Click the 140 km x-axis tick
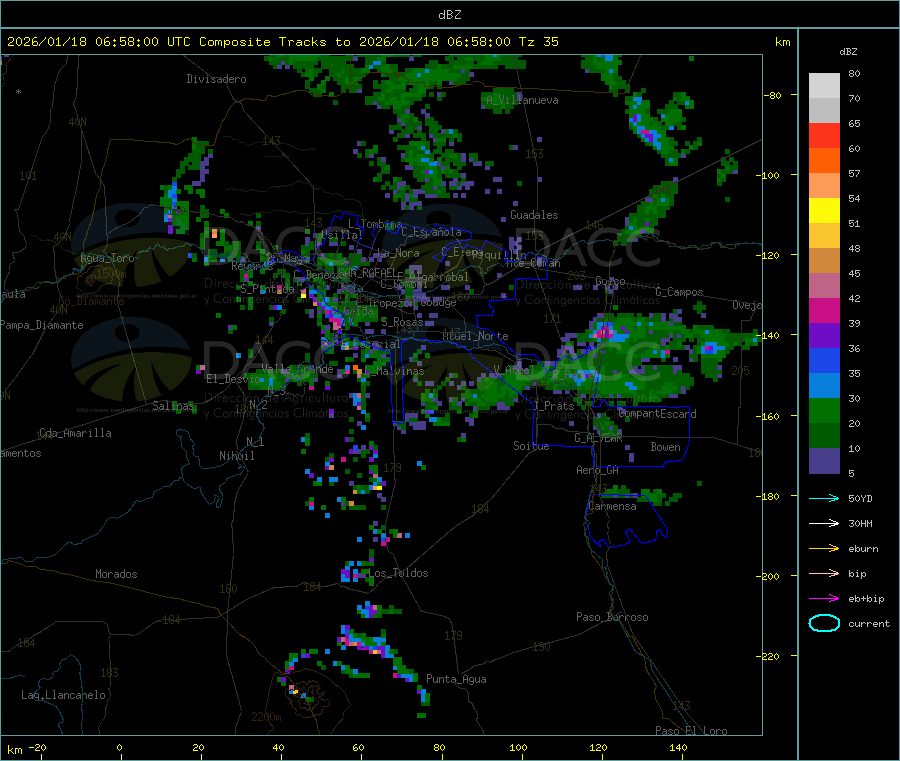 click(678, 747)
